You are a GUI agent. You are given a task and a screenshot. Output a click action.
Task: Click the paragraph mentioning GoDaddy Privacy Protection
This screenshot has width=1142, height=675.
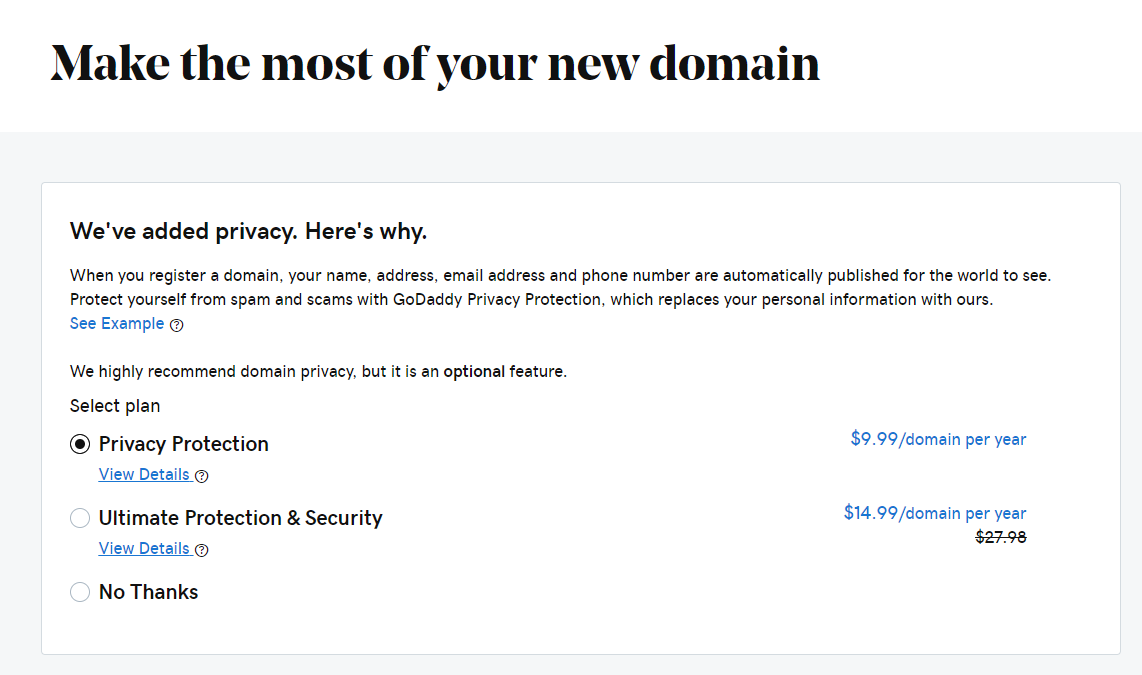coord(531,287)
